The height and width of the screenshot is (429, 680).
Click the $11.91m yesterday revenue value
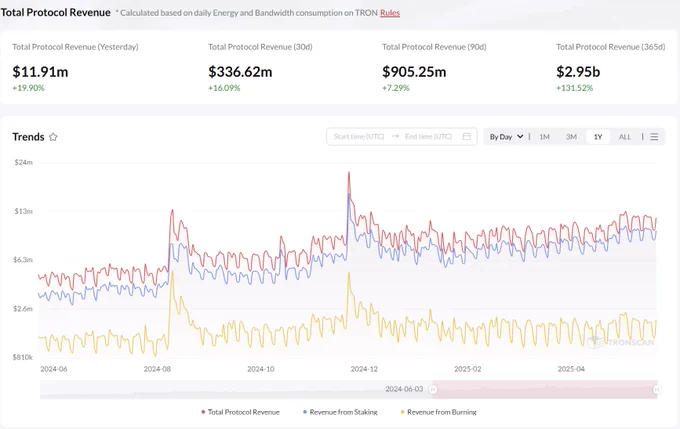click(40, 72)
